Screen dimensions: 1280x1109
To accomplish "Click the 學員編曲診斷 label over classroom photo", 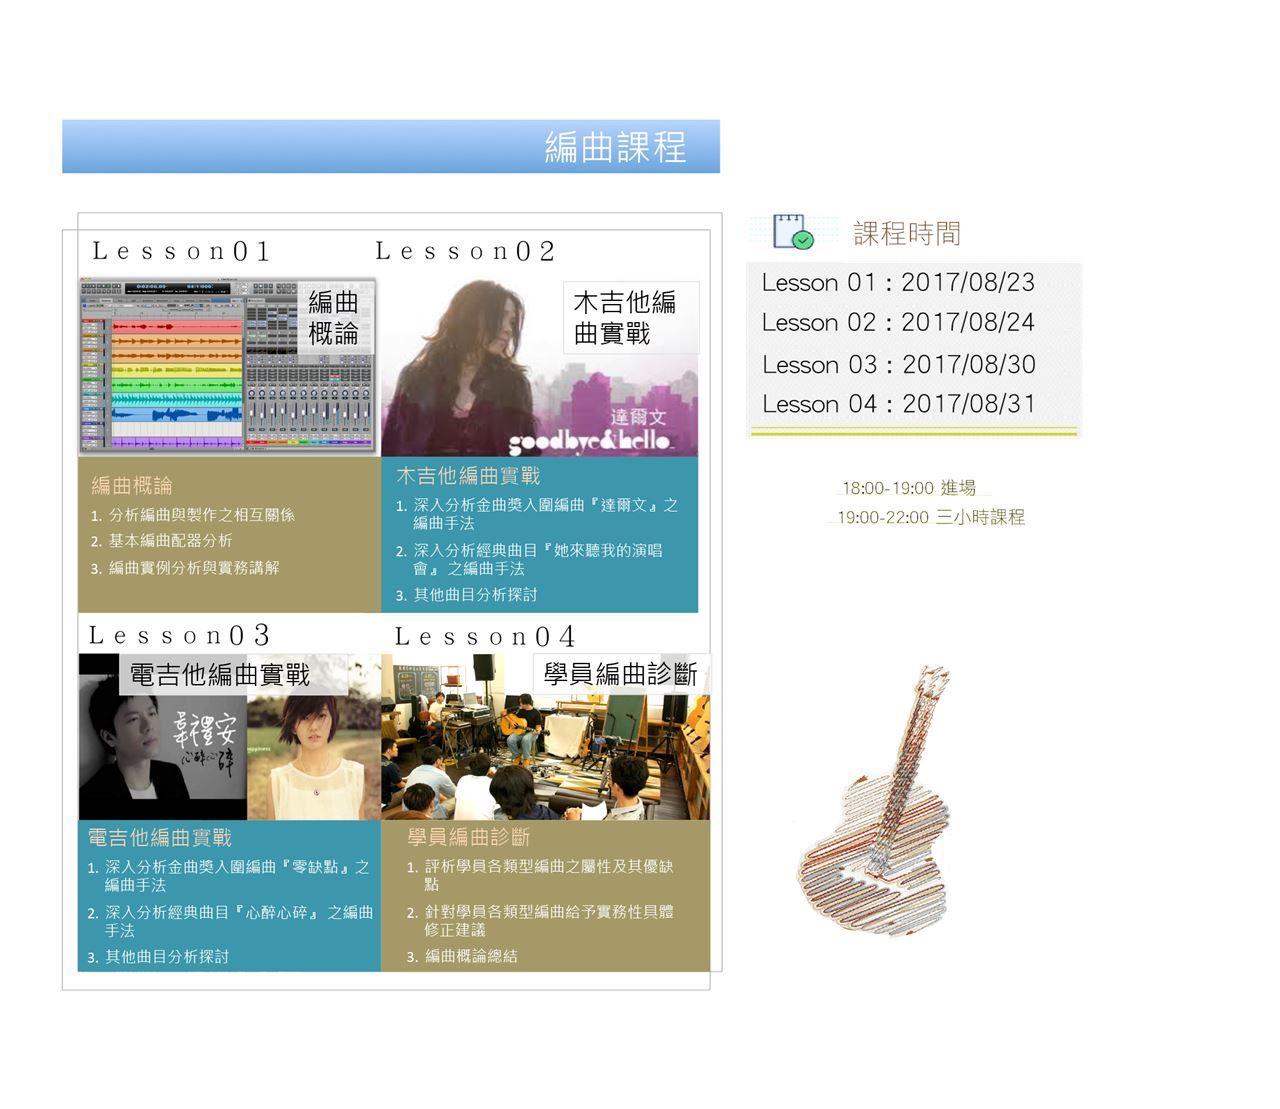I will click(x=620, y=674).
